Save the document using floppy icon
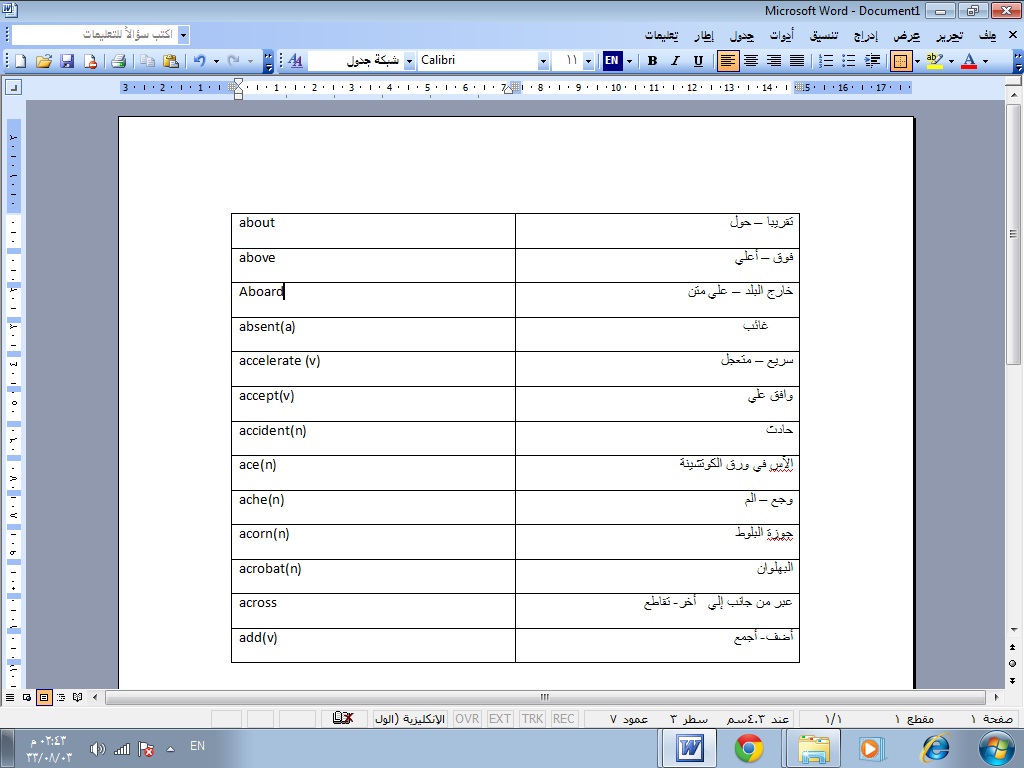 pos(67,61)
